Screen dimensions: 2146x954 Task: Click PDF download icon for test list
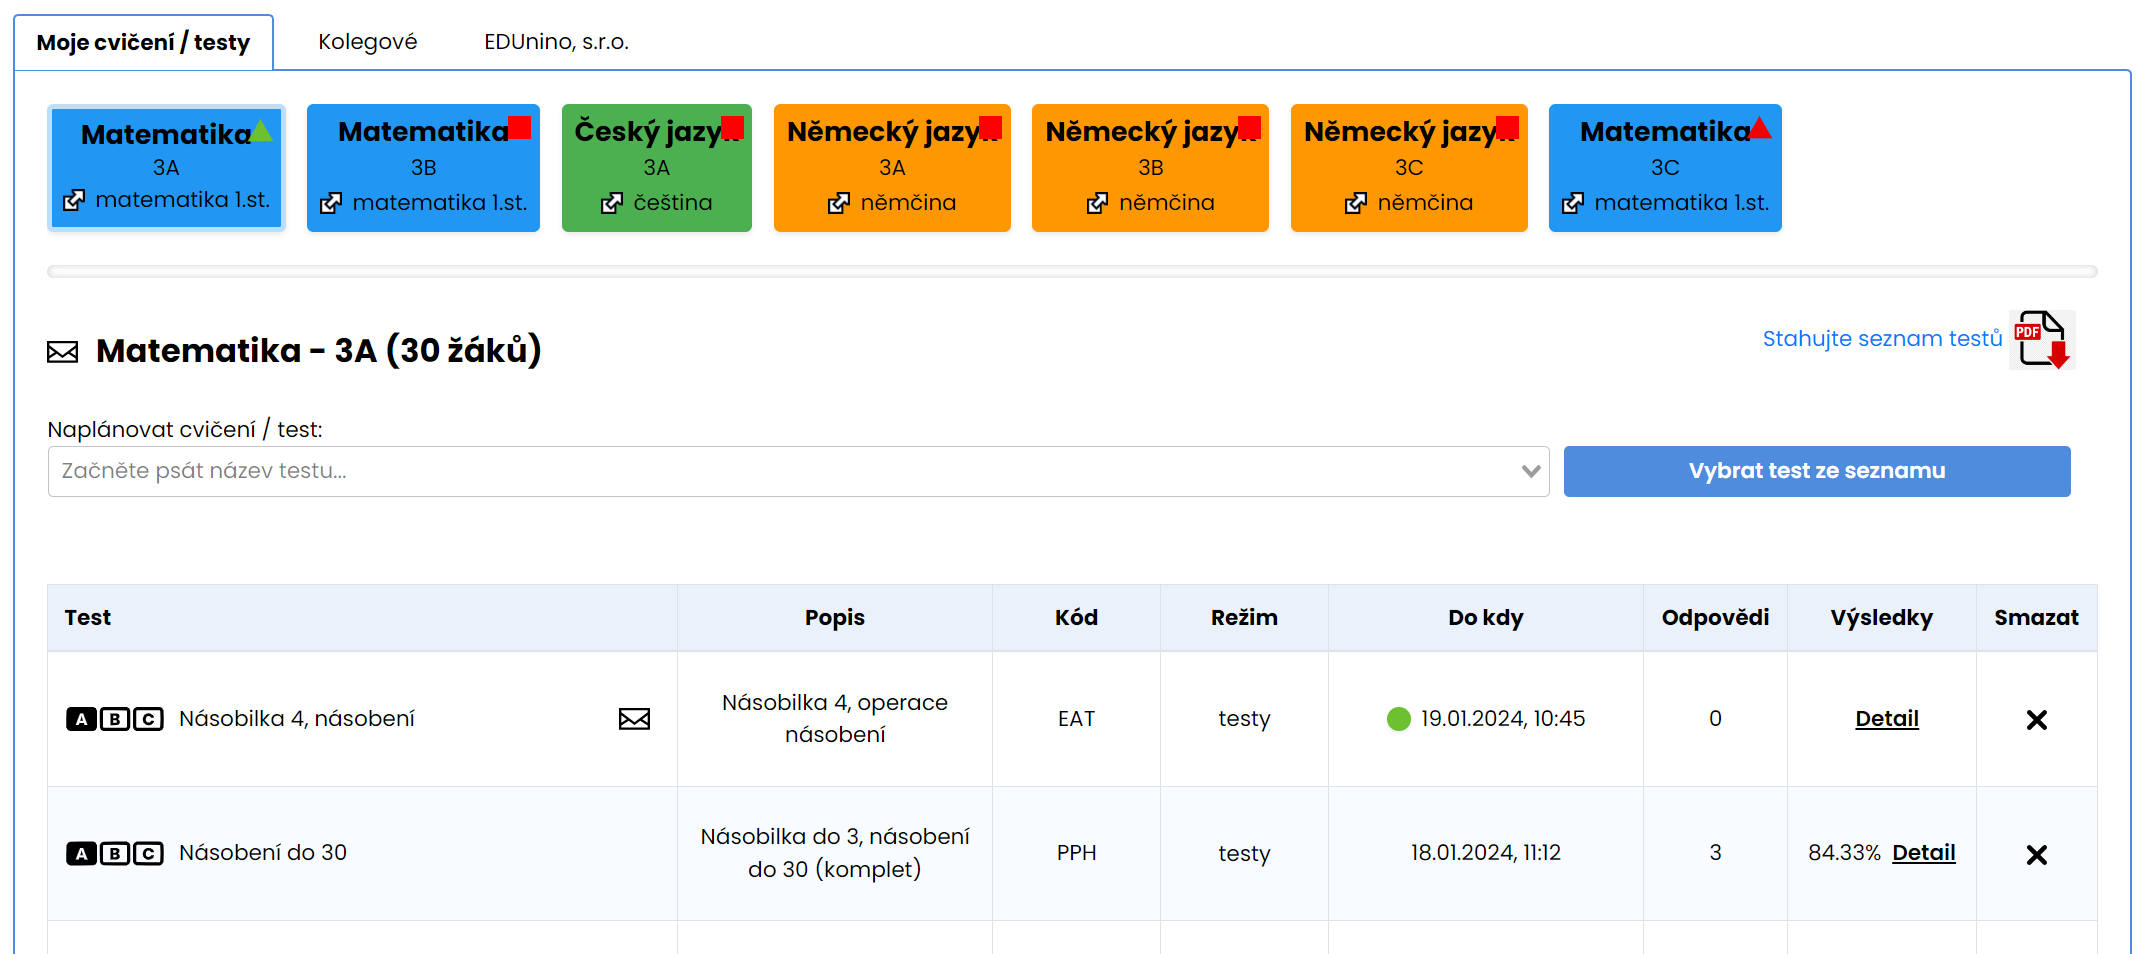(2042, 340)
